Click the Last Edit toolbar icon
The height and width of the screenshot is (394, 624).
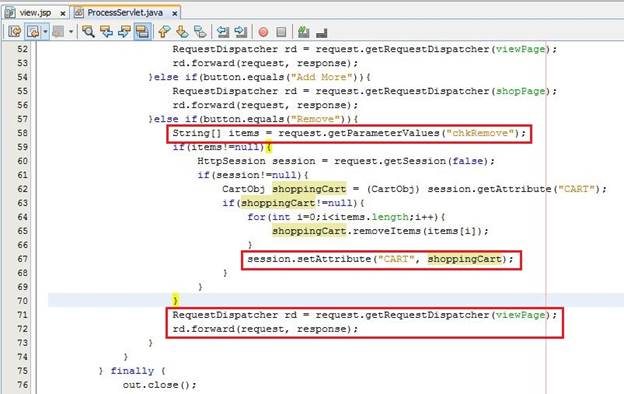pos(15,31)
